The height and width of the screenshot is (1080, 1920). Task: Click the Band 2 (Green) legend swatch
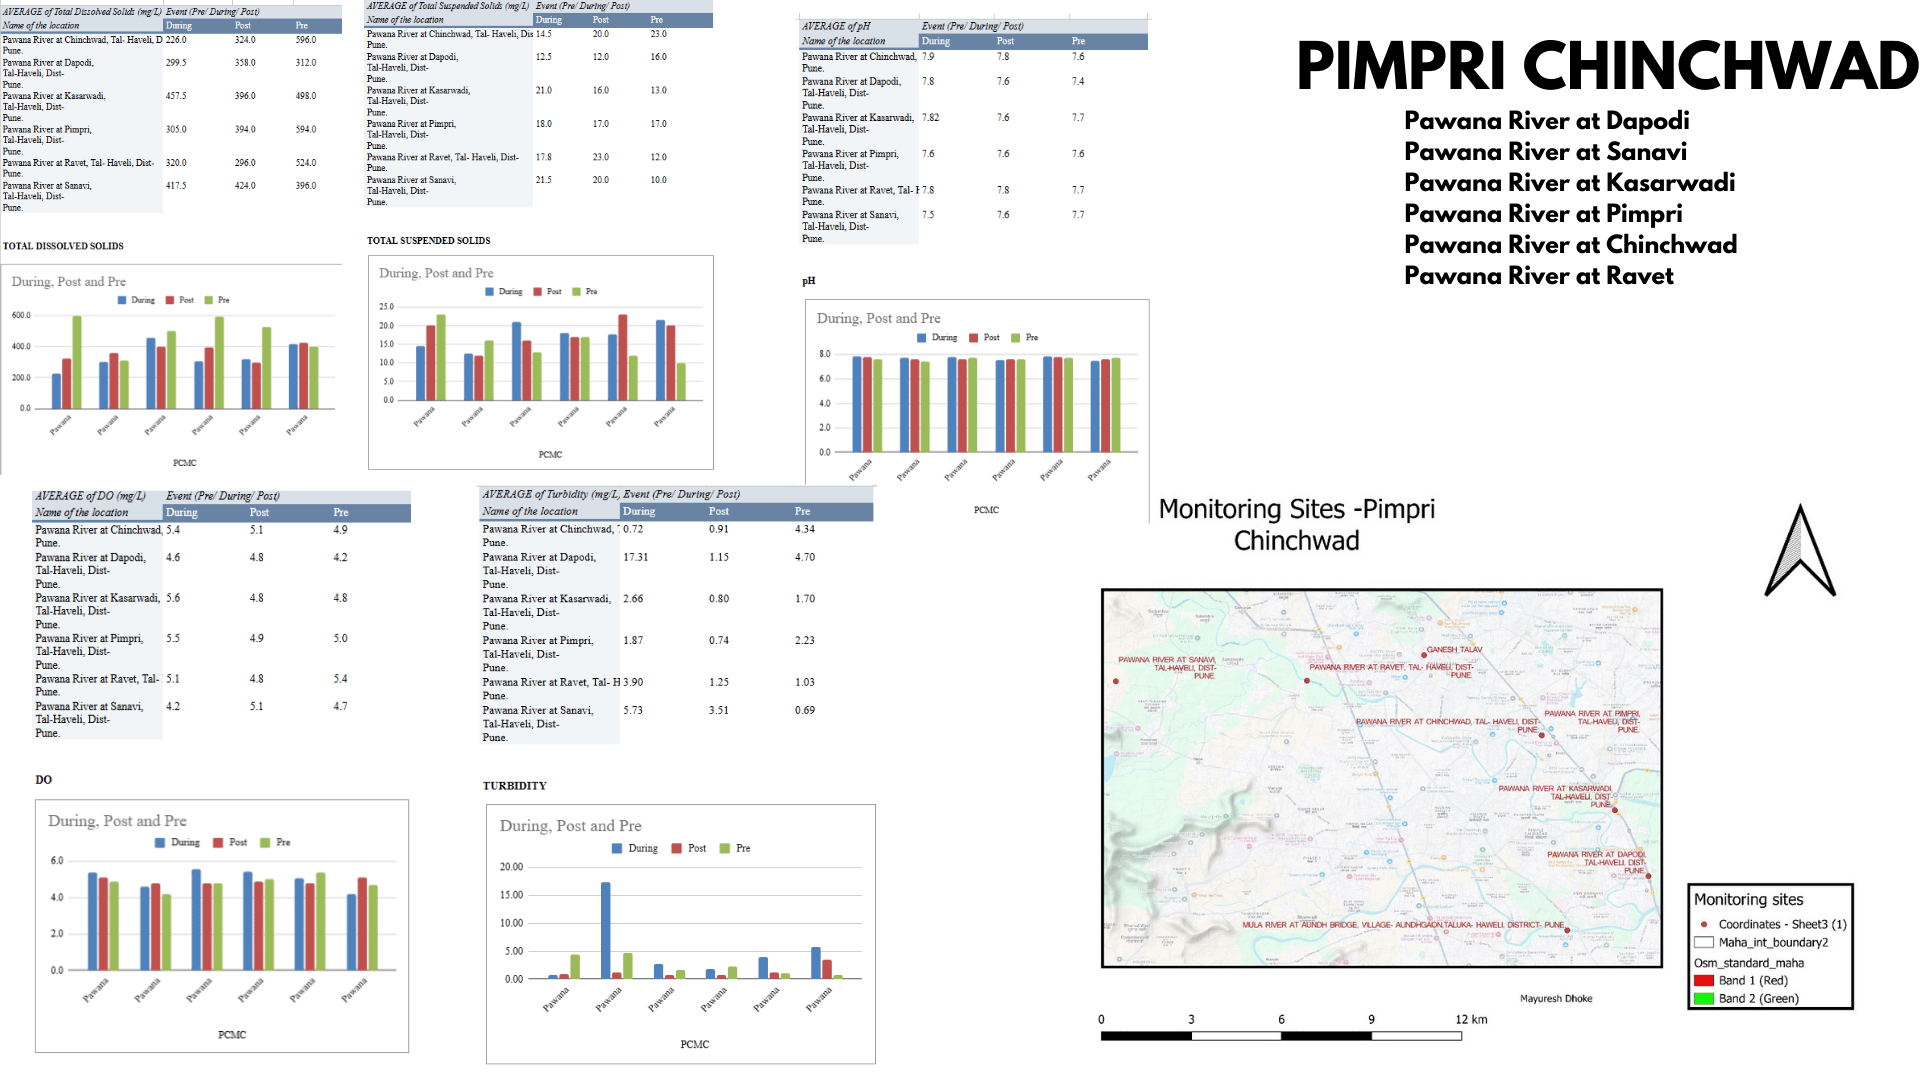pos(1704,998)
